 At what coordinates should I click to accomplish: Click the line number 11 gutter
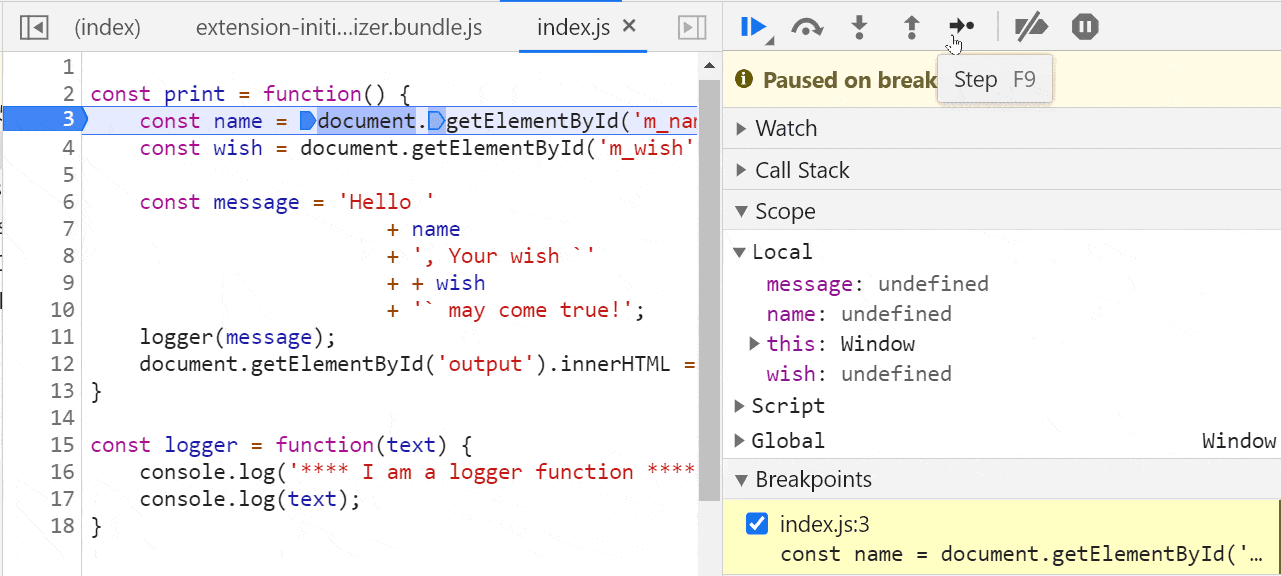[x=62, y=337]
